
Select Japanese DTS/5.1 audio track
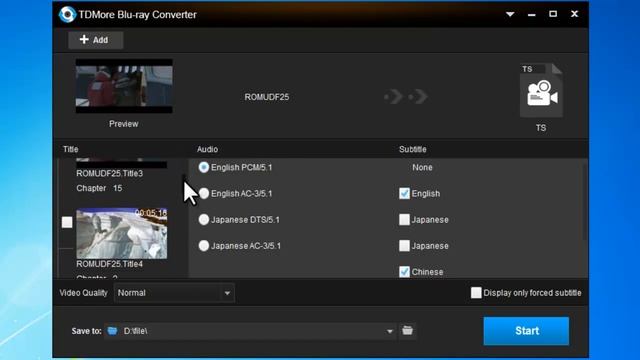[x=204, y=220]
